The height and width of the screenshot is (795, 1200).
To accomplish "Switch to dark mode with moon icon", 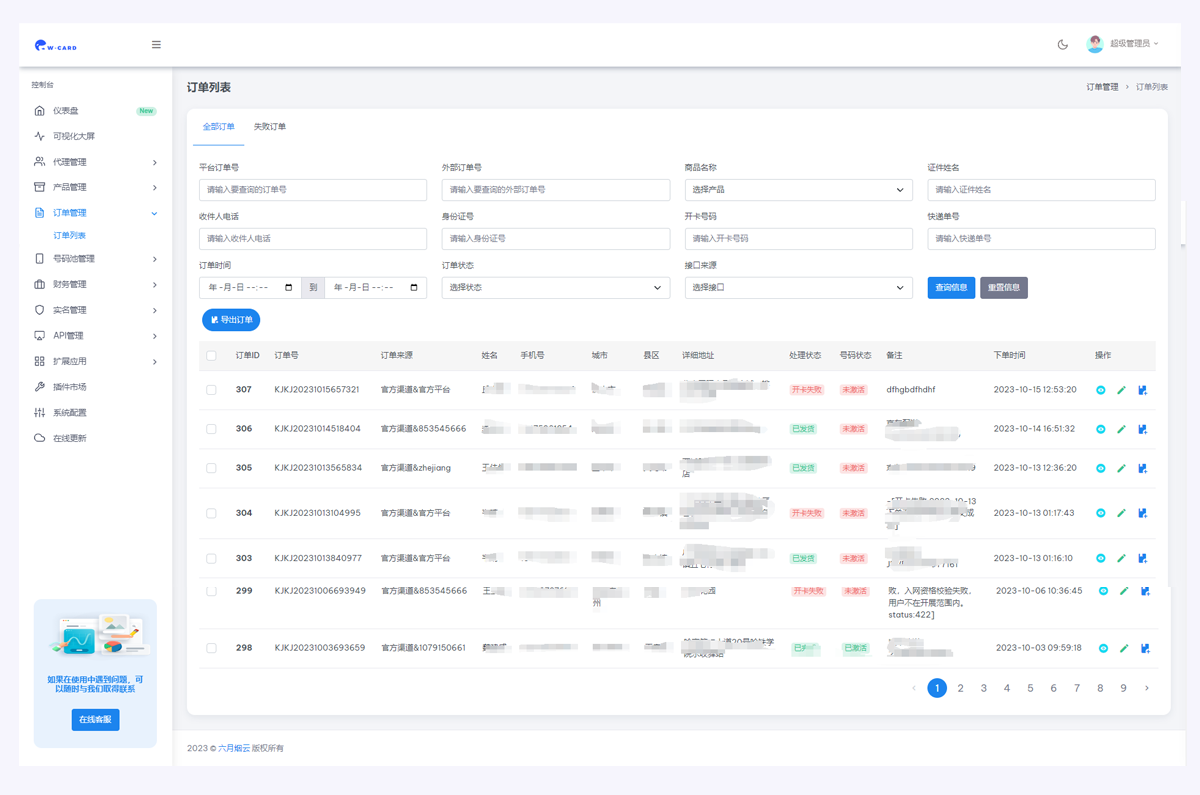I will (1063, 44).
